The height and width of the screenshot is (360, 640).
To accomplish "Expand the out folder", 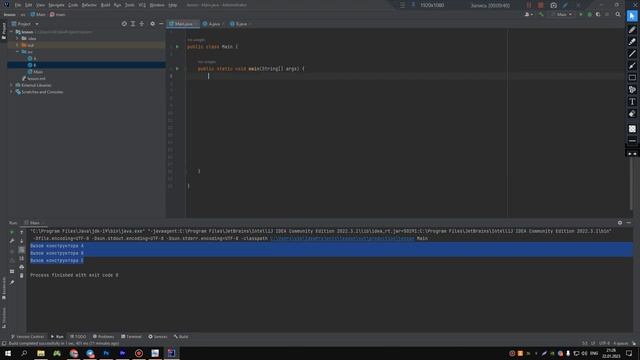I will [x=17, y=45].
